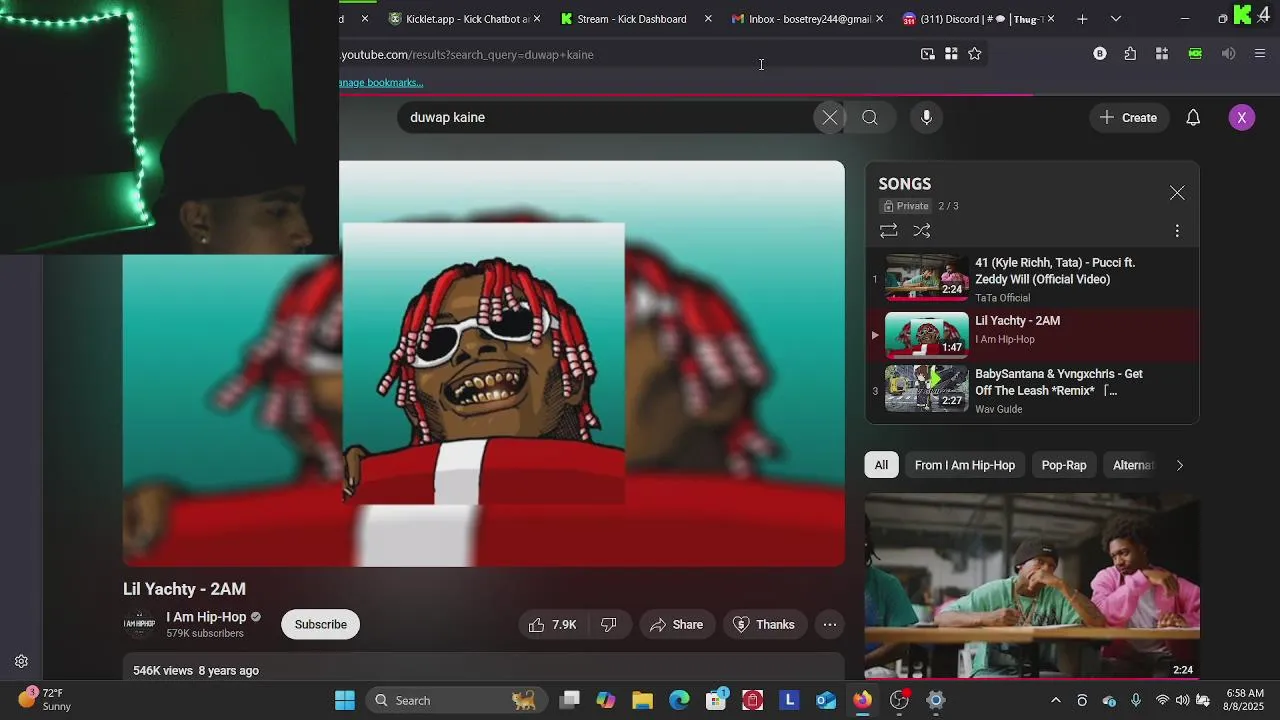Bookmark this page with star icon
The height and width of the screenshot is (720, 1280).
tap(975, 54)
